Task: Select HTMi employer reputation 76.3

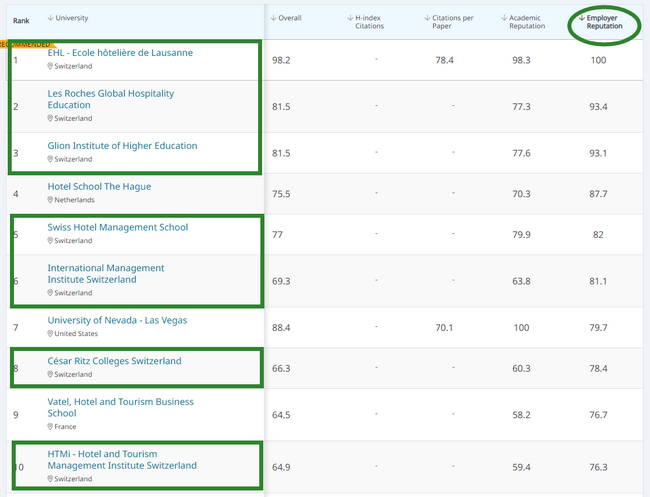Action: click(x=598, y=467)
